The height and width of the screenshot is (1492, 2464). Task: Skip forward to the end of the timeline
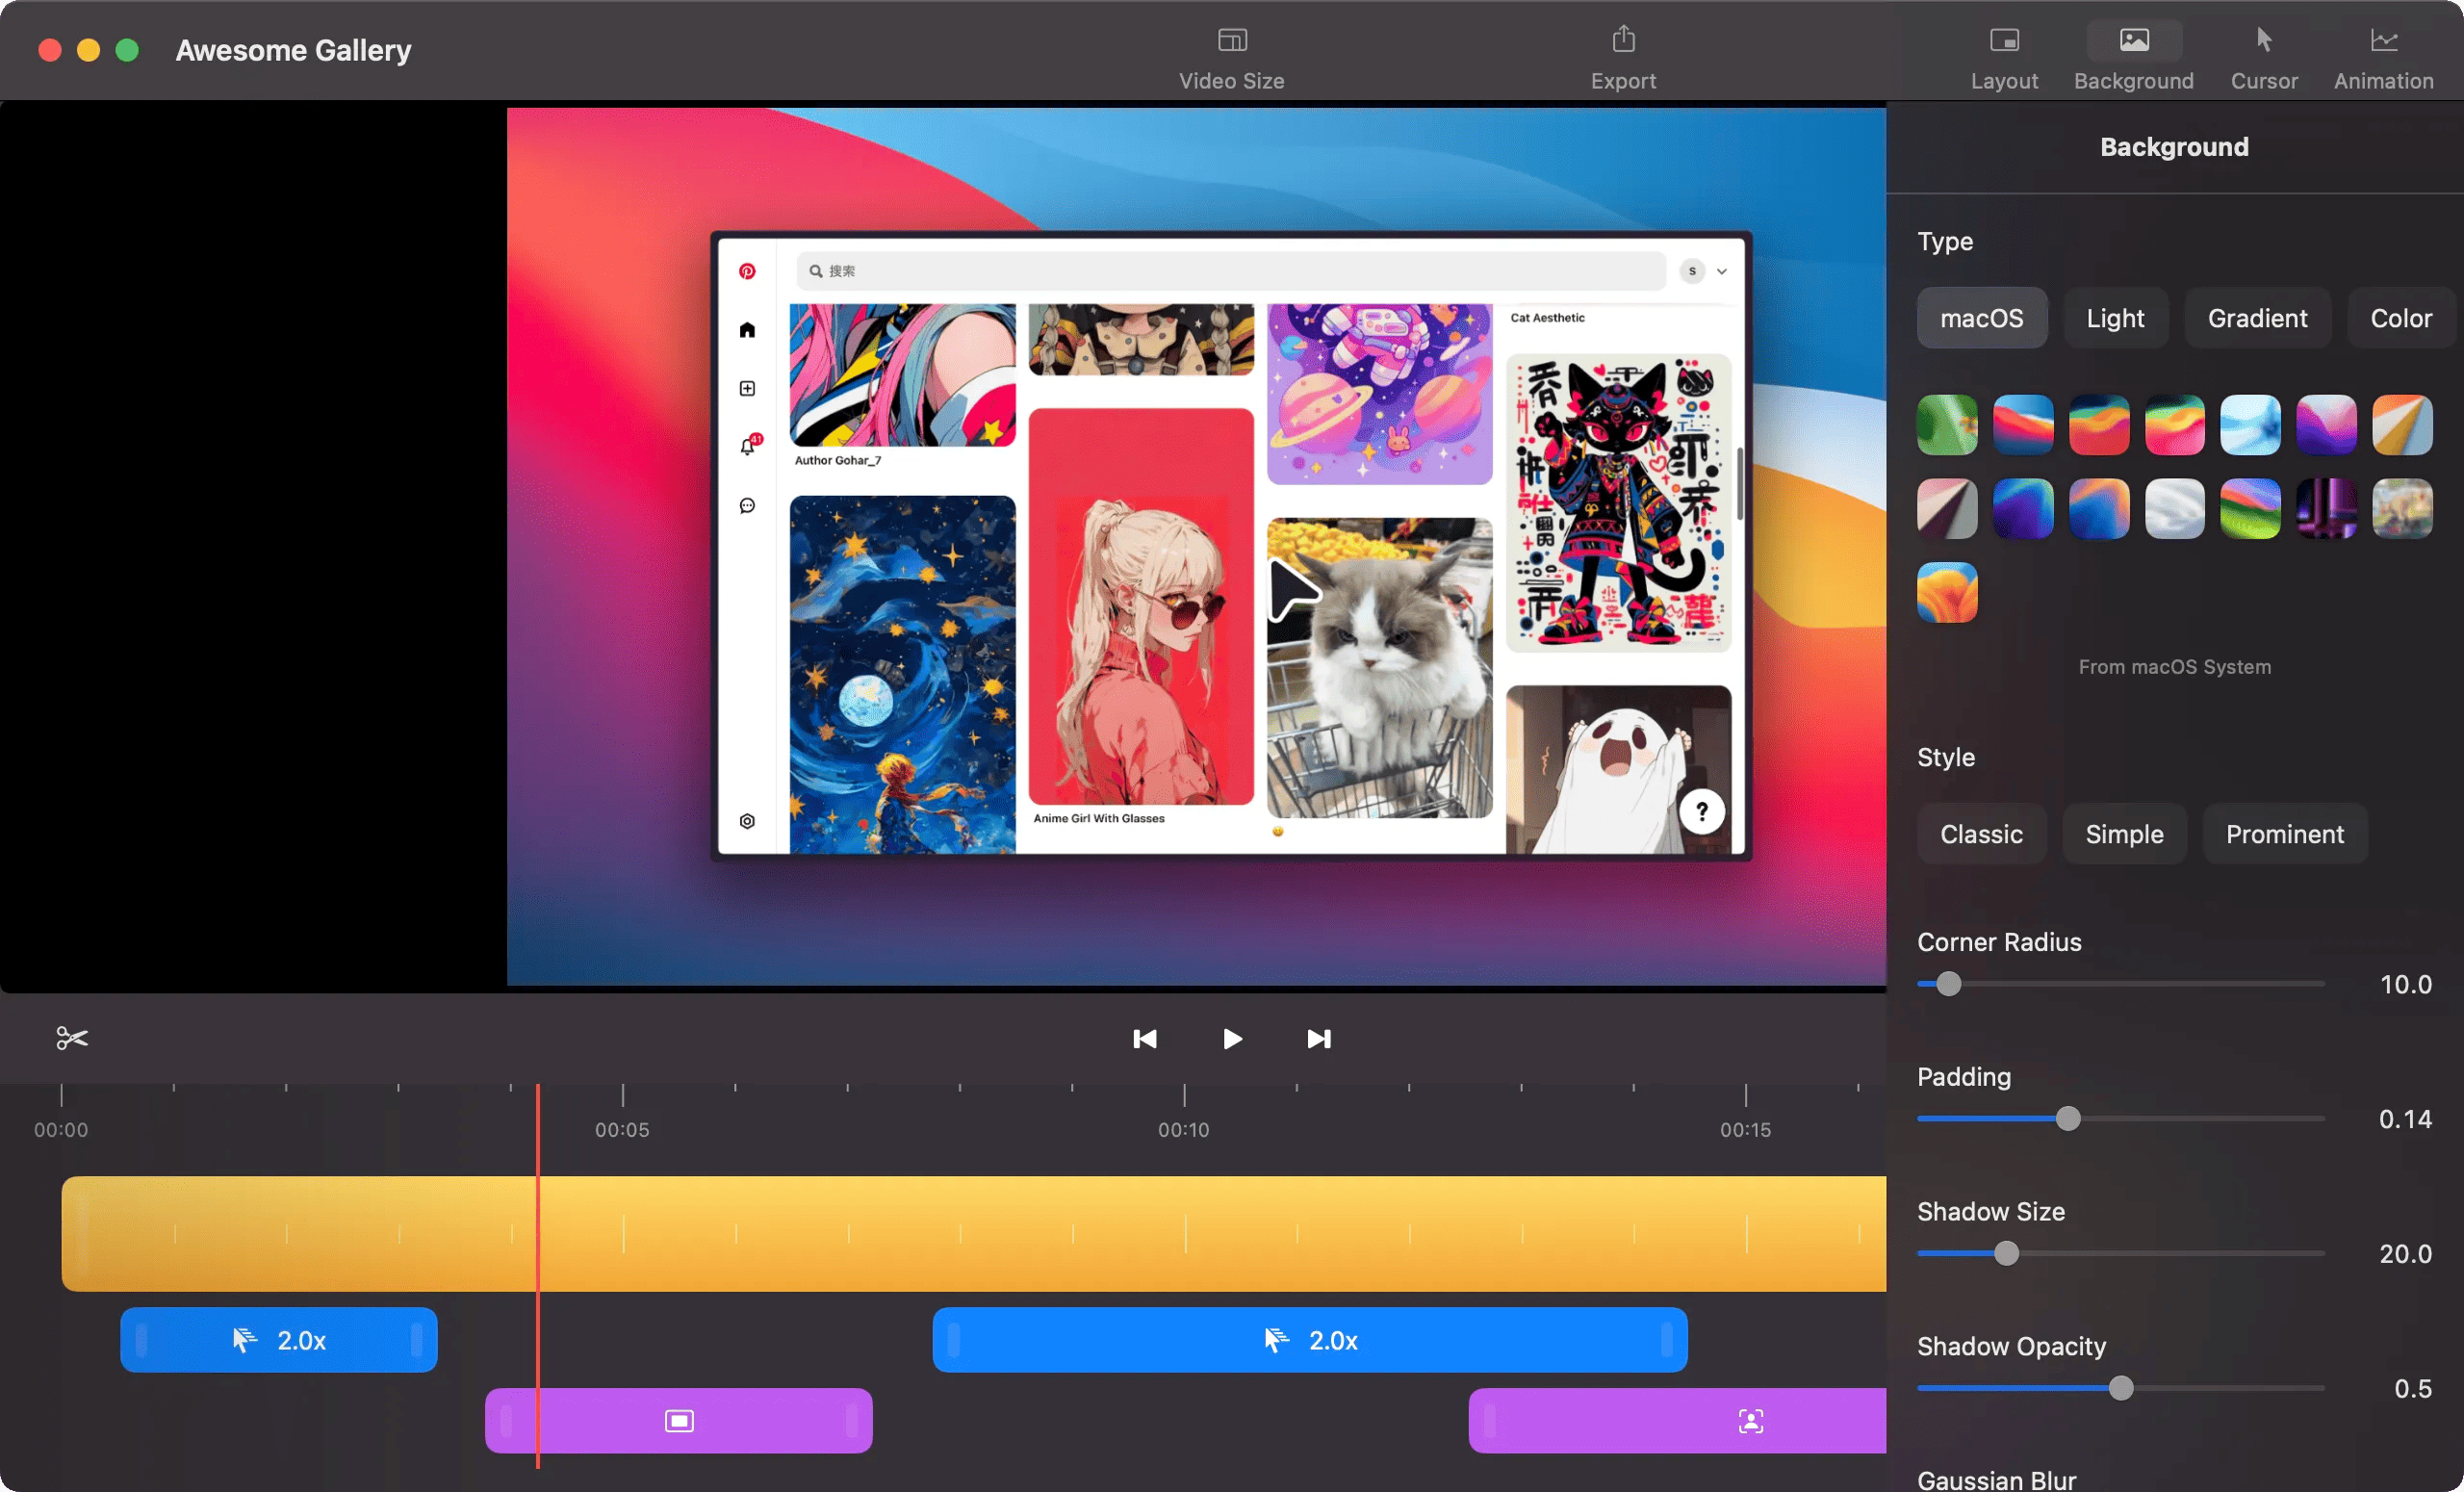pos(1318,1039)
